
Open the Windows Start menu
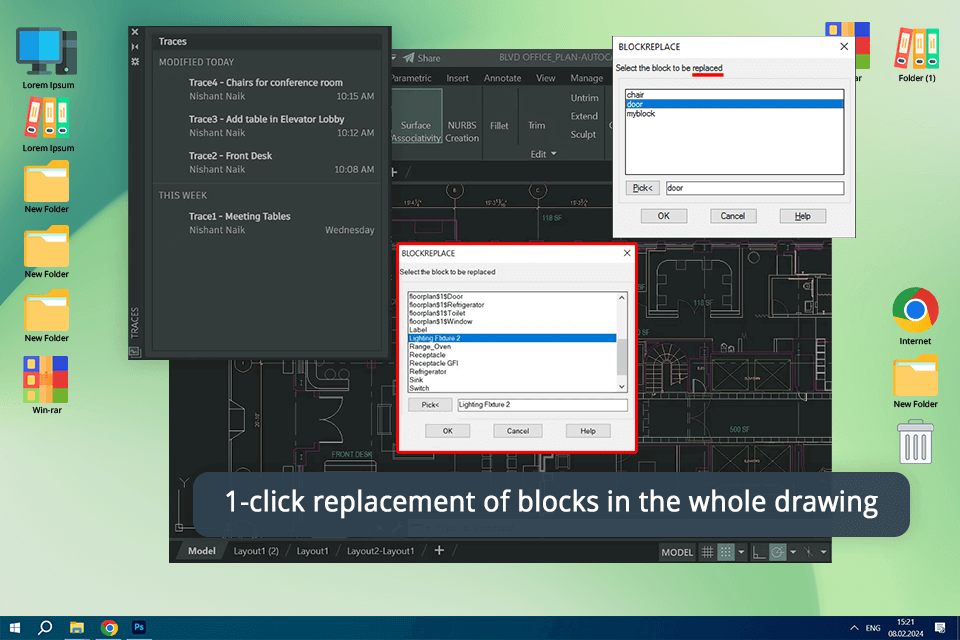click(x=15, y=628)
